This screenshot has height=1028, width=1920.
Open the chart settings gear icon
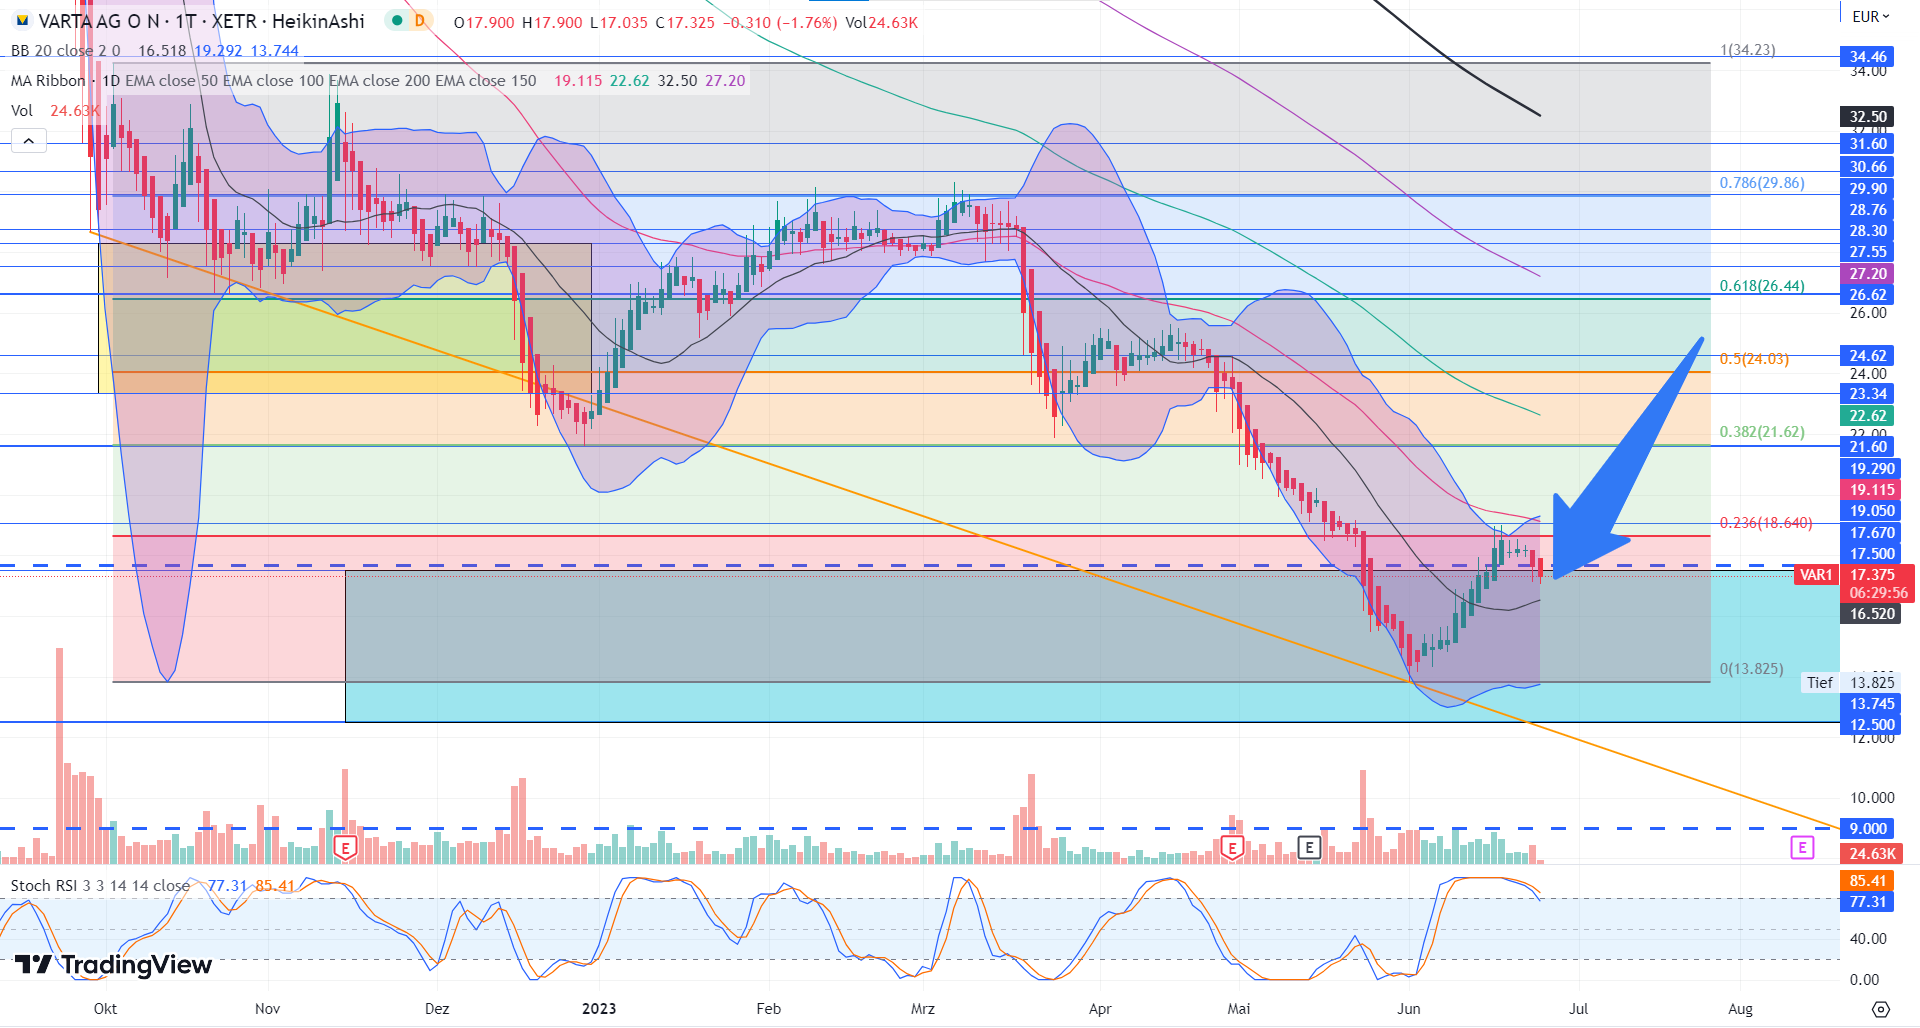1881,1008
